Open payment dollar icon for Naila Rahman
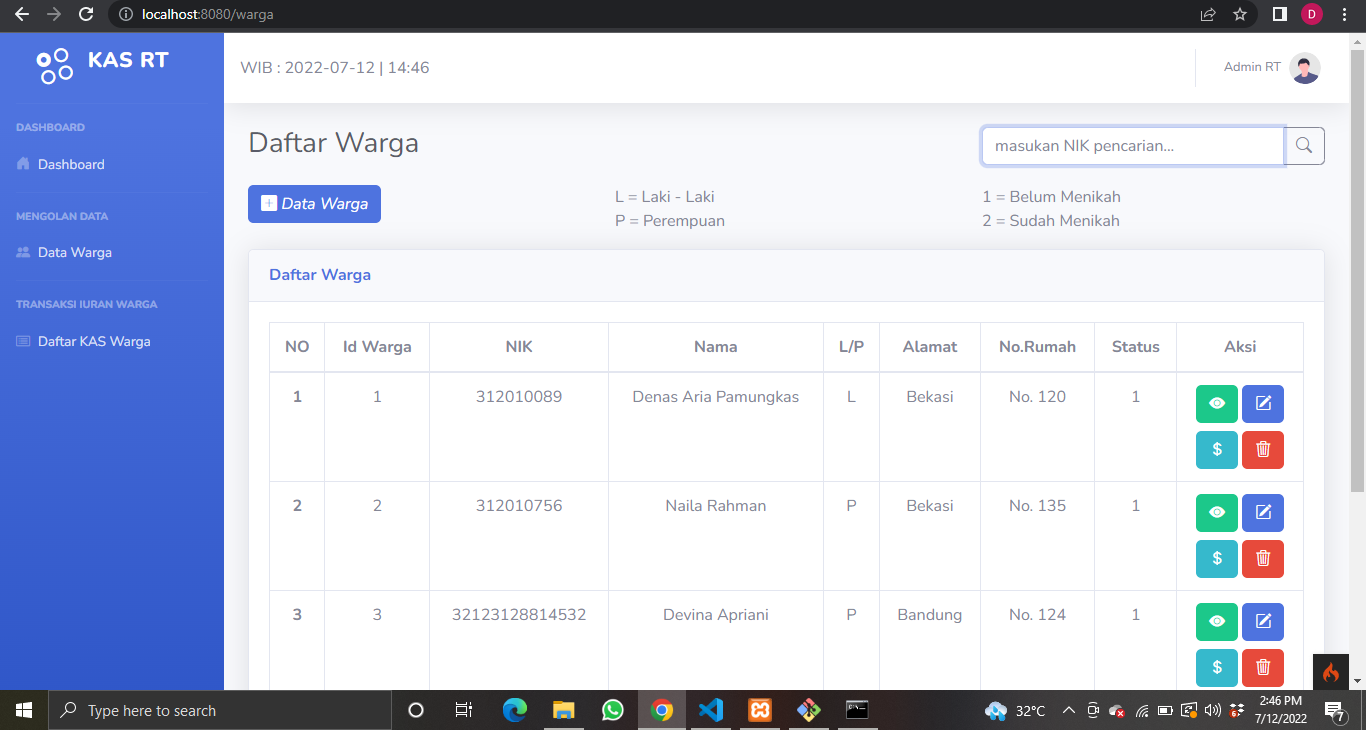Image resolution: width=1366 pixels, height=730 pixels. pos(1216,558)
